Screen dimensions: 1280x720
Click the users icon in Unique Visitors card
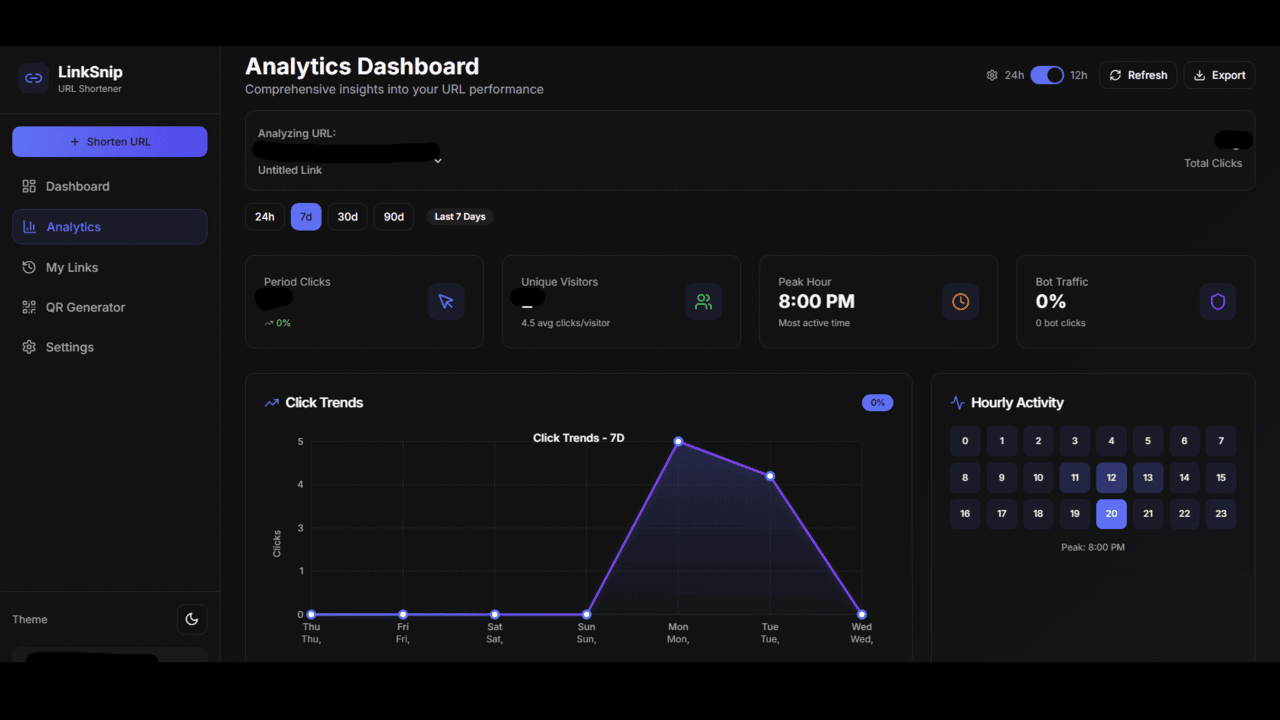point(704,301)
